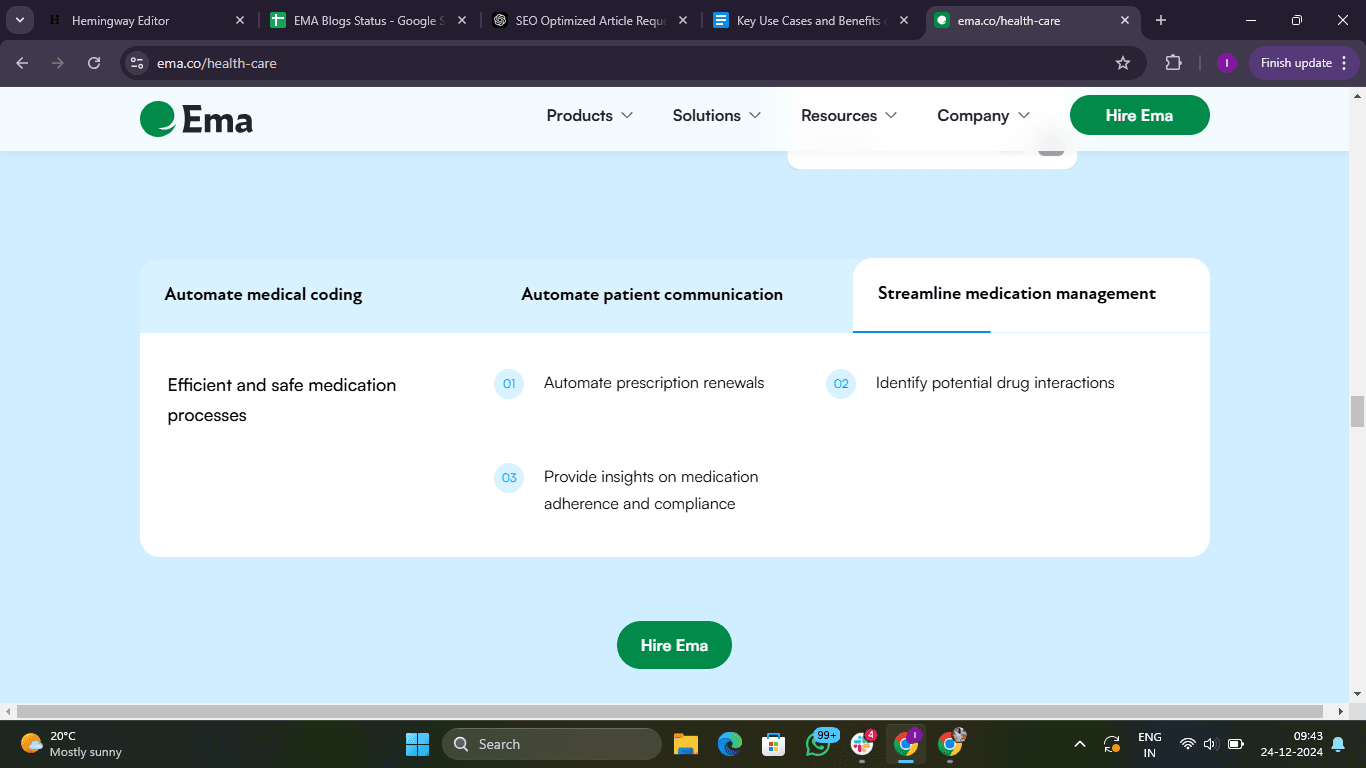
Task: Show hidden system tray icons
Action: [1079, 744]
